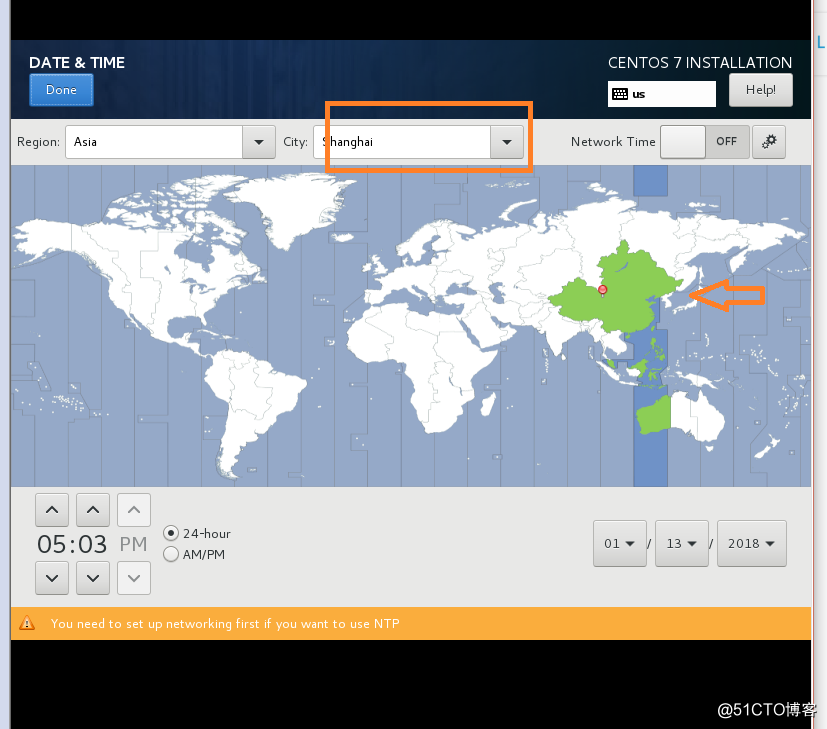Select the AM/PM radio button
827x729 pixels.
point(171,554)
